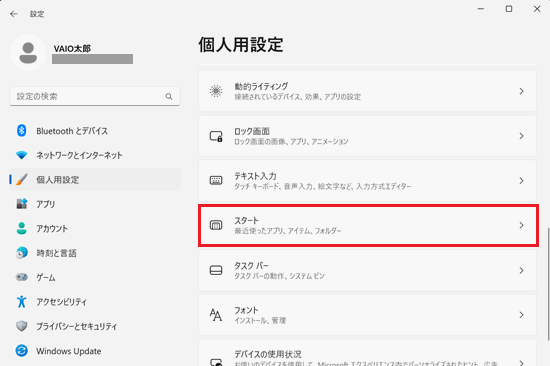
Task: Open 動的ライティング settings row
Action: (367, 91)
